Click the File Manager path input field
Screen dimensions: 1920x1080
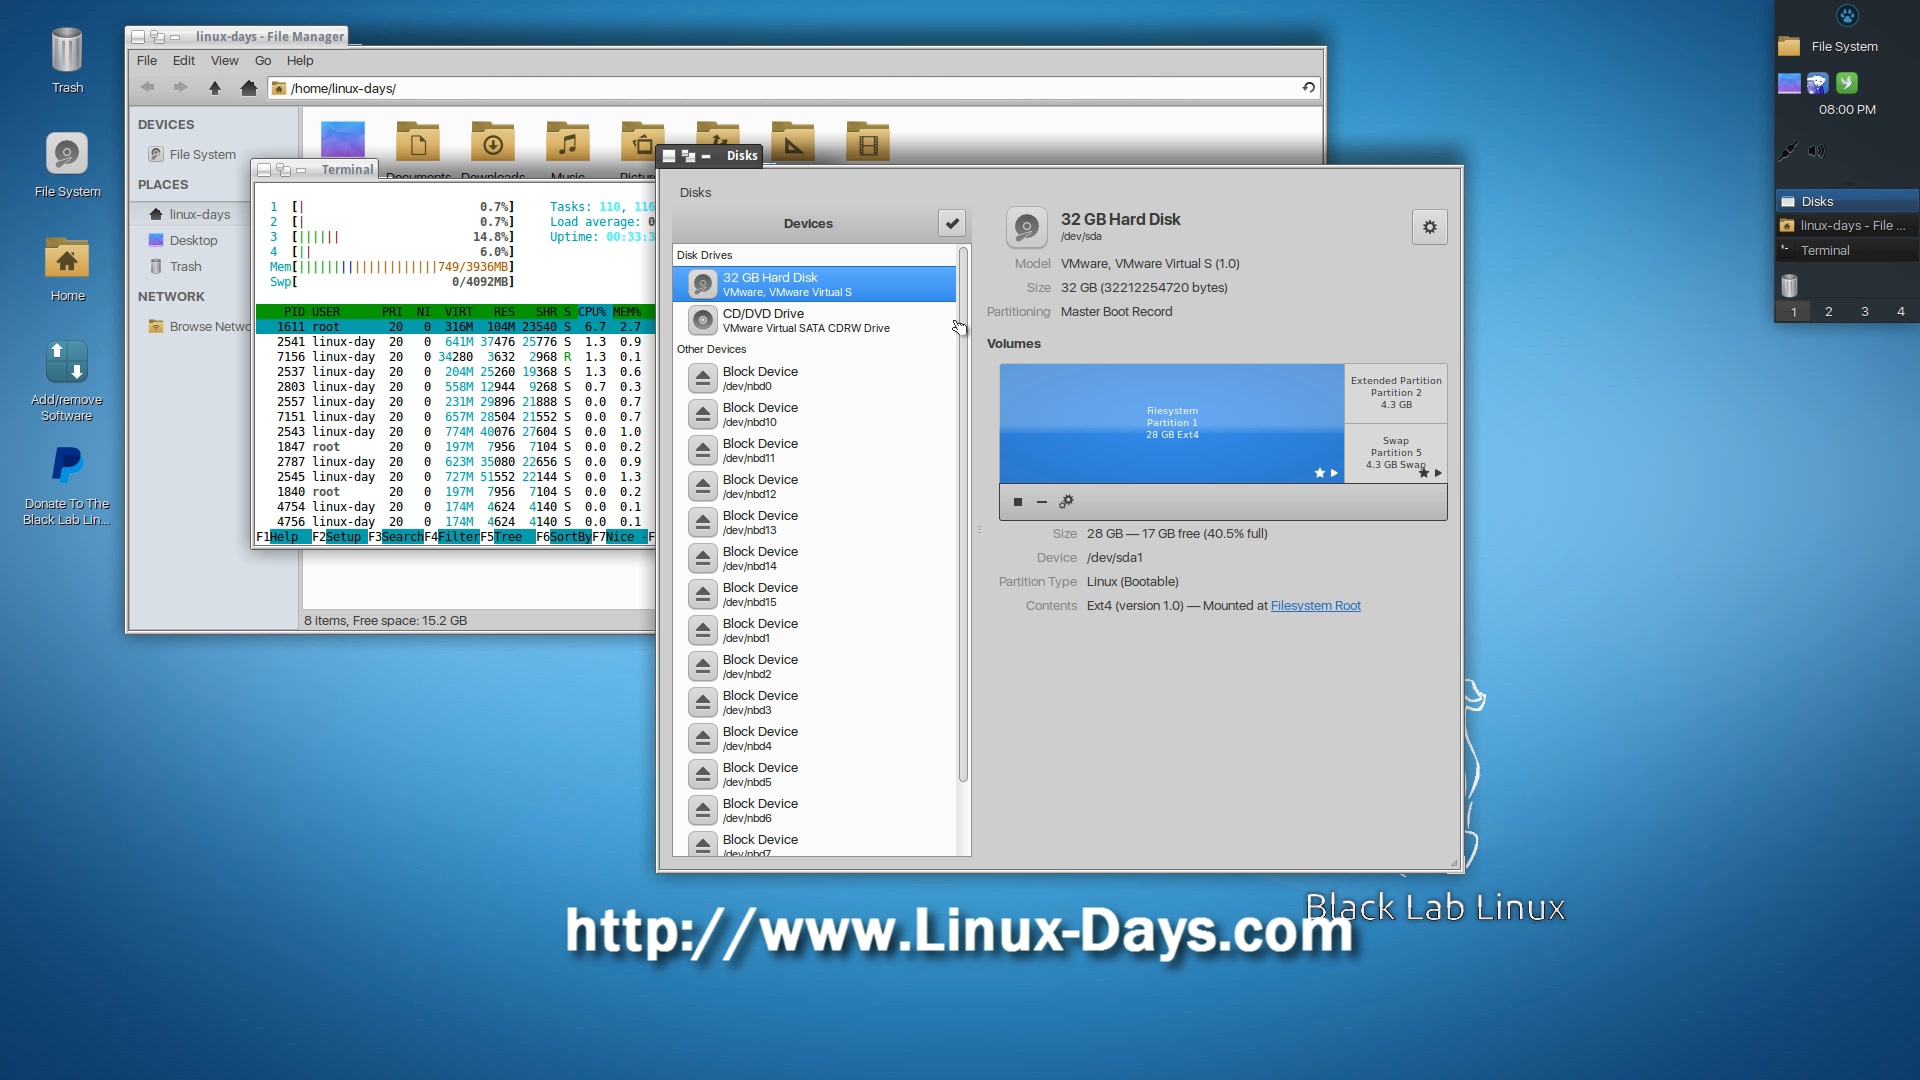(785, 88)
